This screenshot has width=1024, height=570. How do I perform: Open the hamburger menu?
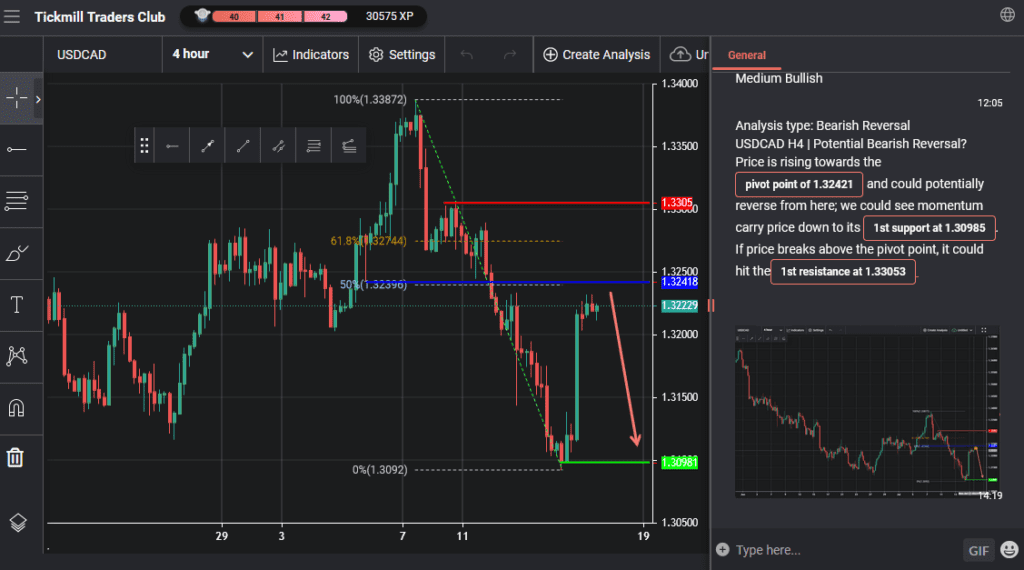point(12,16)
